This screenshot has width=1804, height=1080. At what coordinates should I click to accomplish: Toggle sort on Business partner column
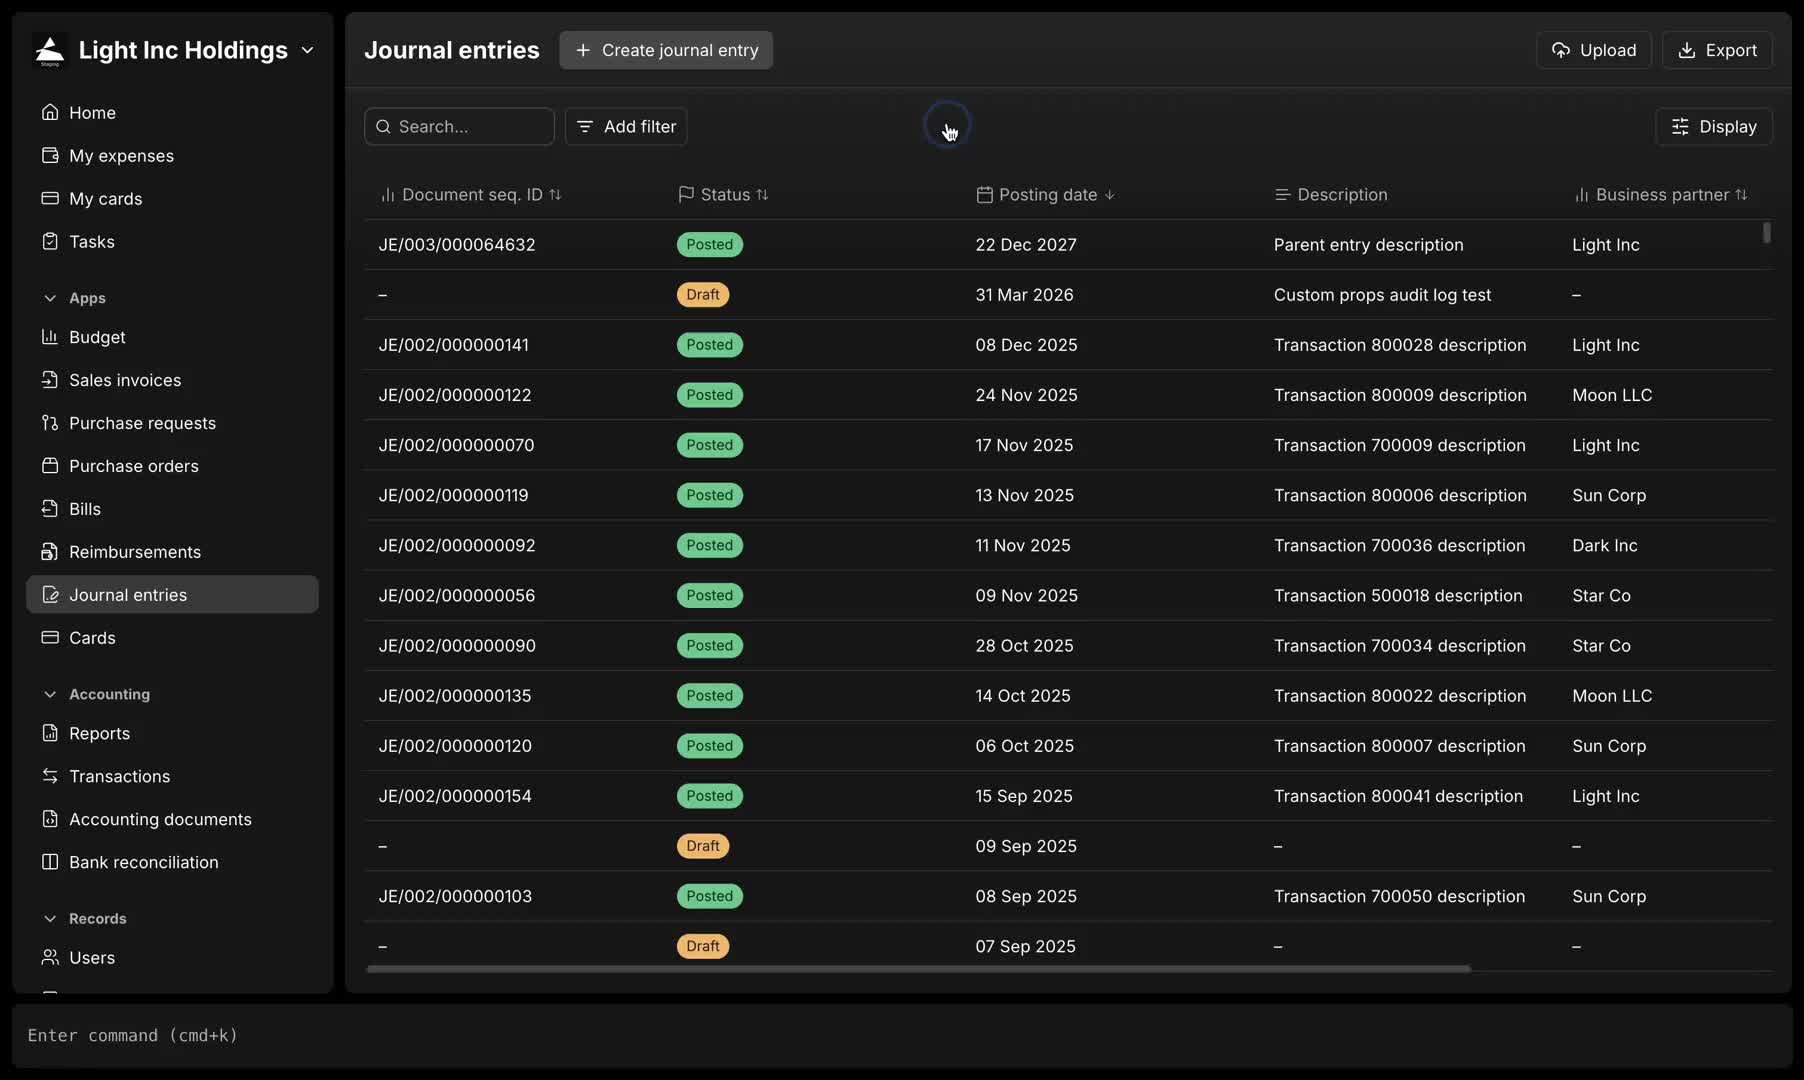(1741, 195)
